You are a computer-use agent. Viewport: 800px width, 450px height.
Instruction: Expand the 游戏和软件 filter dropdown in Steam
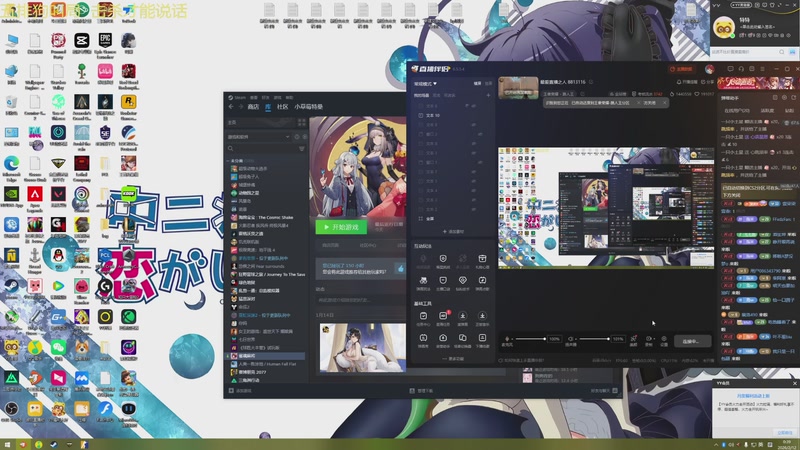(x=259, y=137)
